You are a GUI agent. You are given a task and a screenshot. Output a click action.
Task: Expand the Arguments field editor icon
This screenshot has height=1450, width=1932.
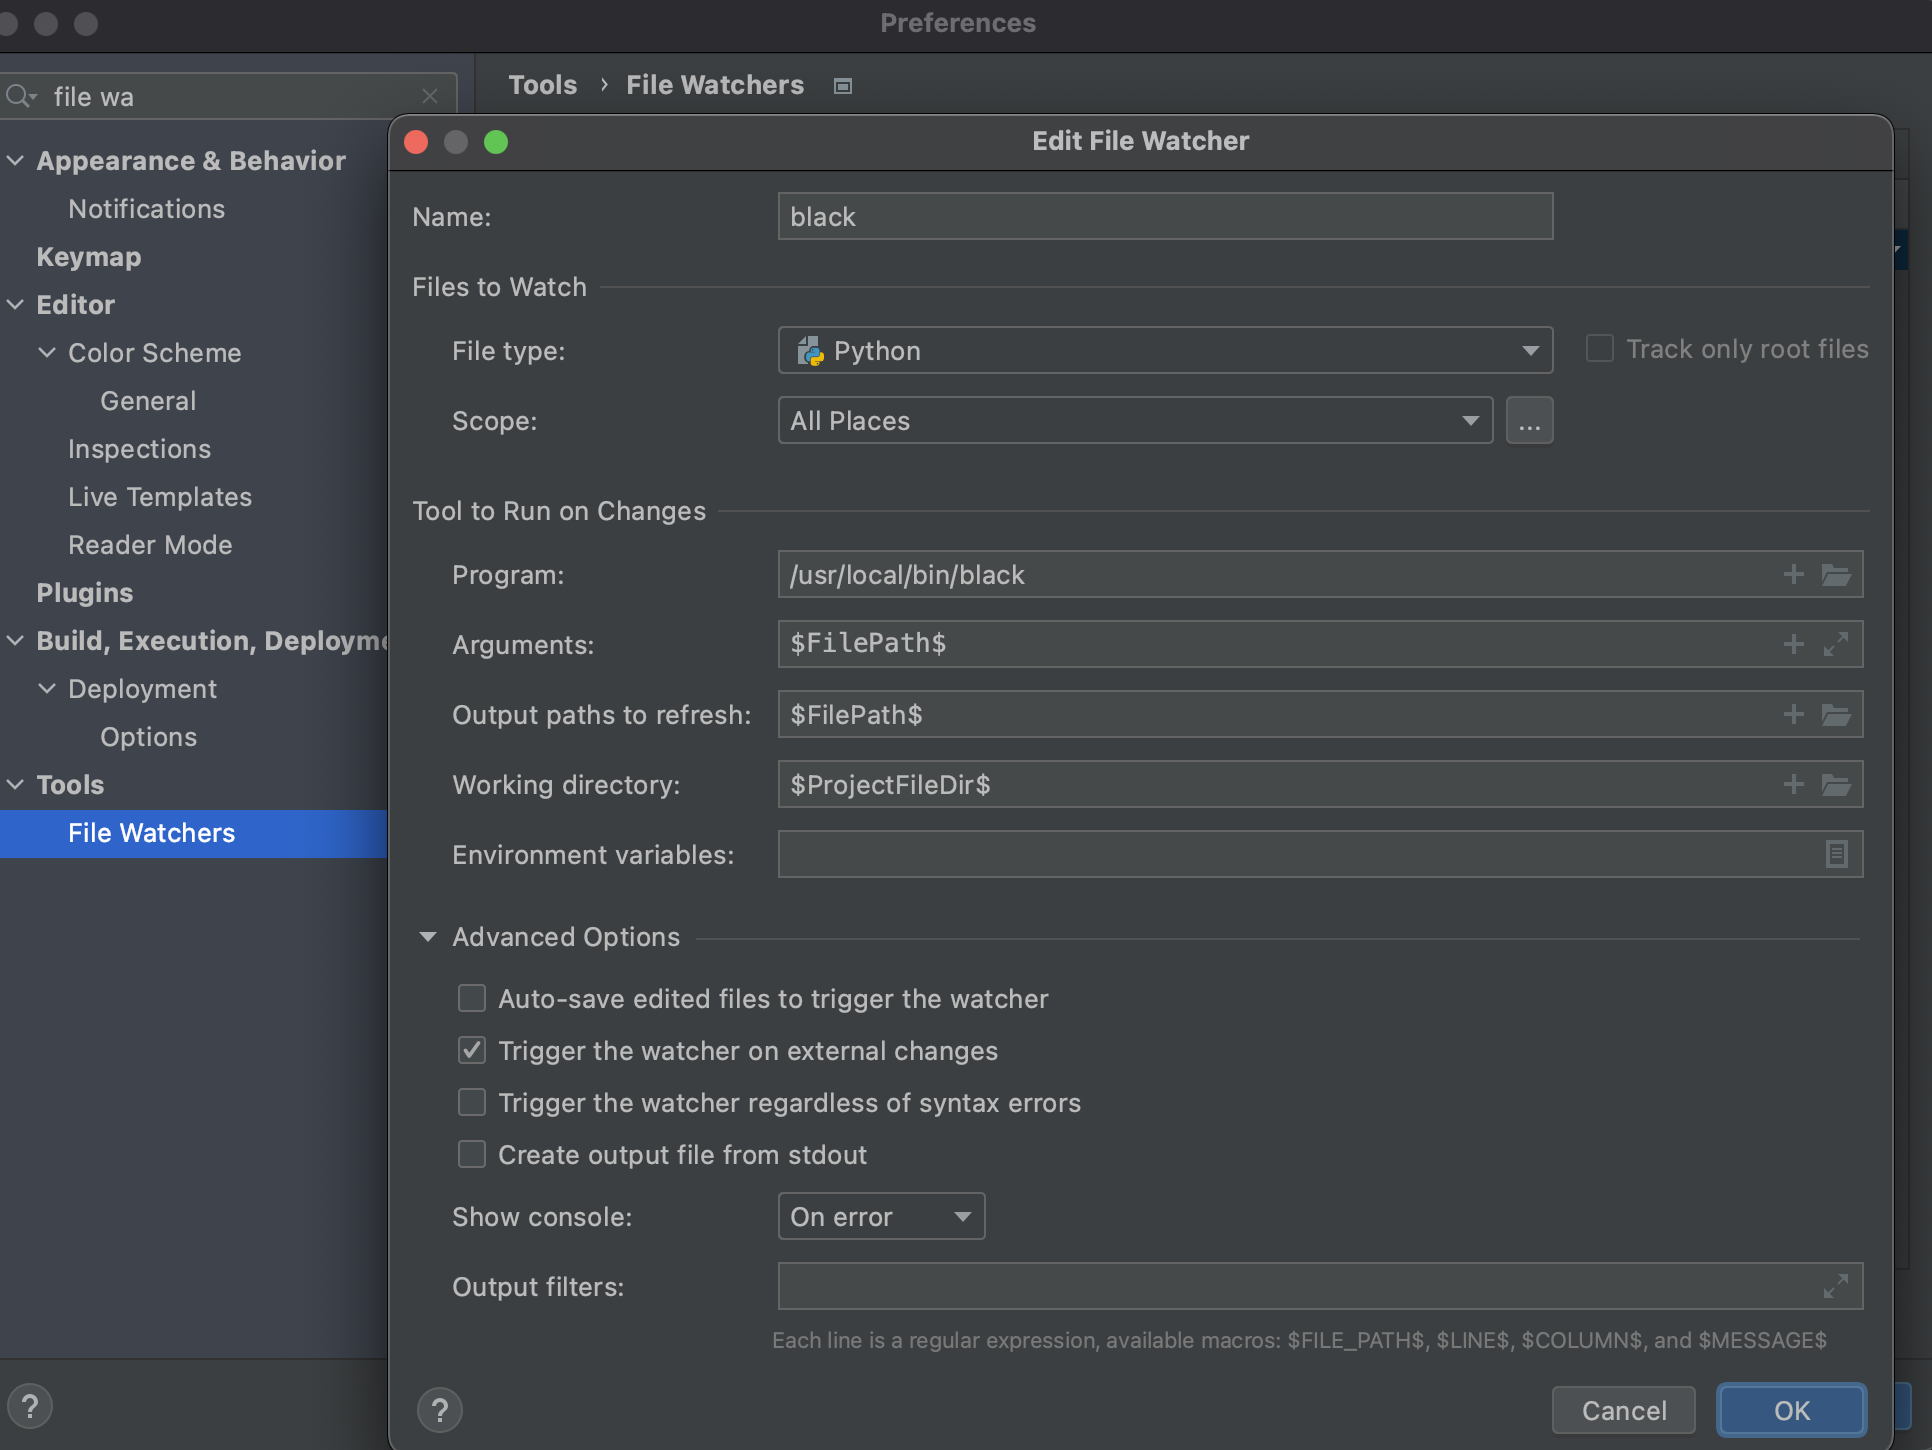point(1835,645)
